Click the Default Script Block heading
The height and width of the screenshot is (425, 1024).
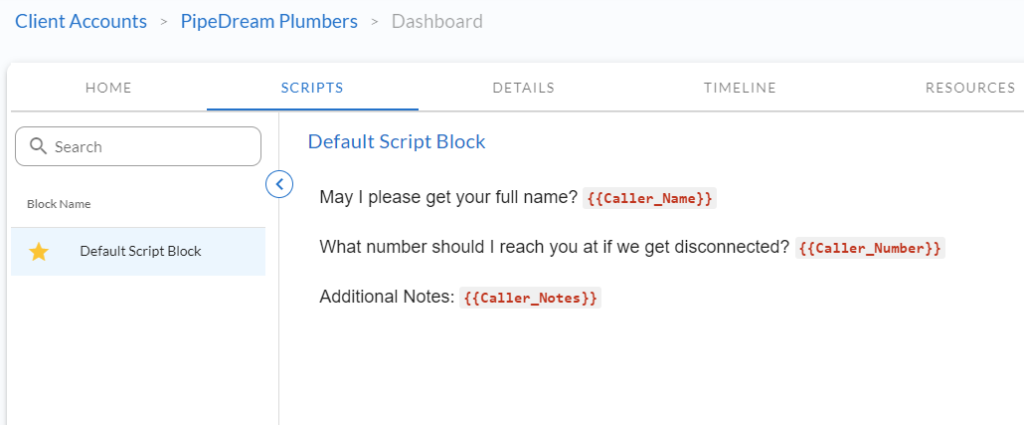pos(396,142)
